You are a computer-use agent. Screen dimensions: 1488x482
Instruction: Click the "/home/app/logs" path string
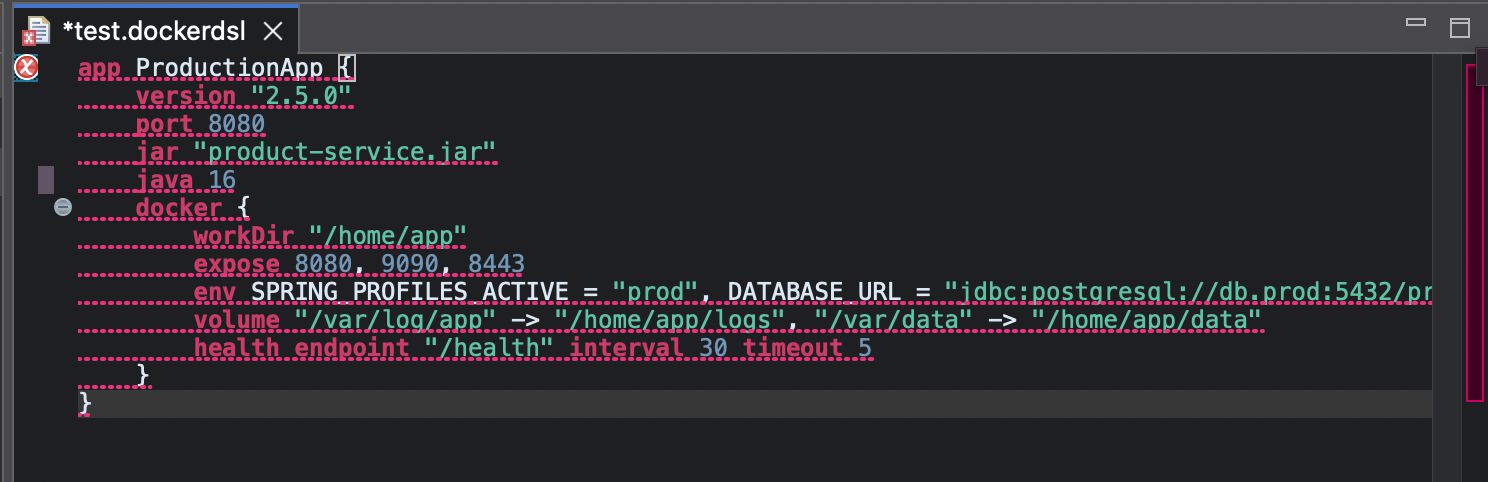[x=669, y=320]
